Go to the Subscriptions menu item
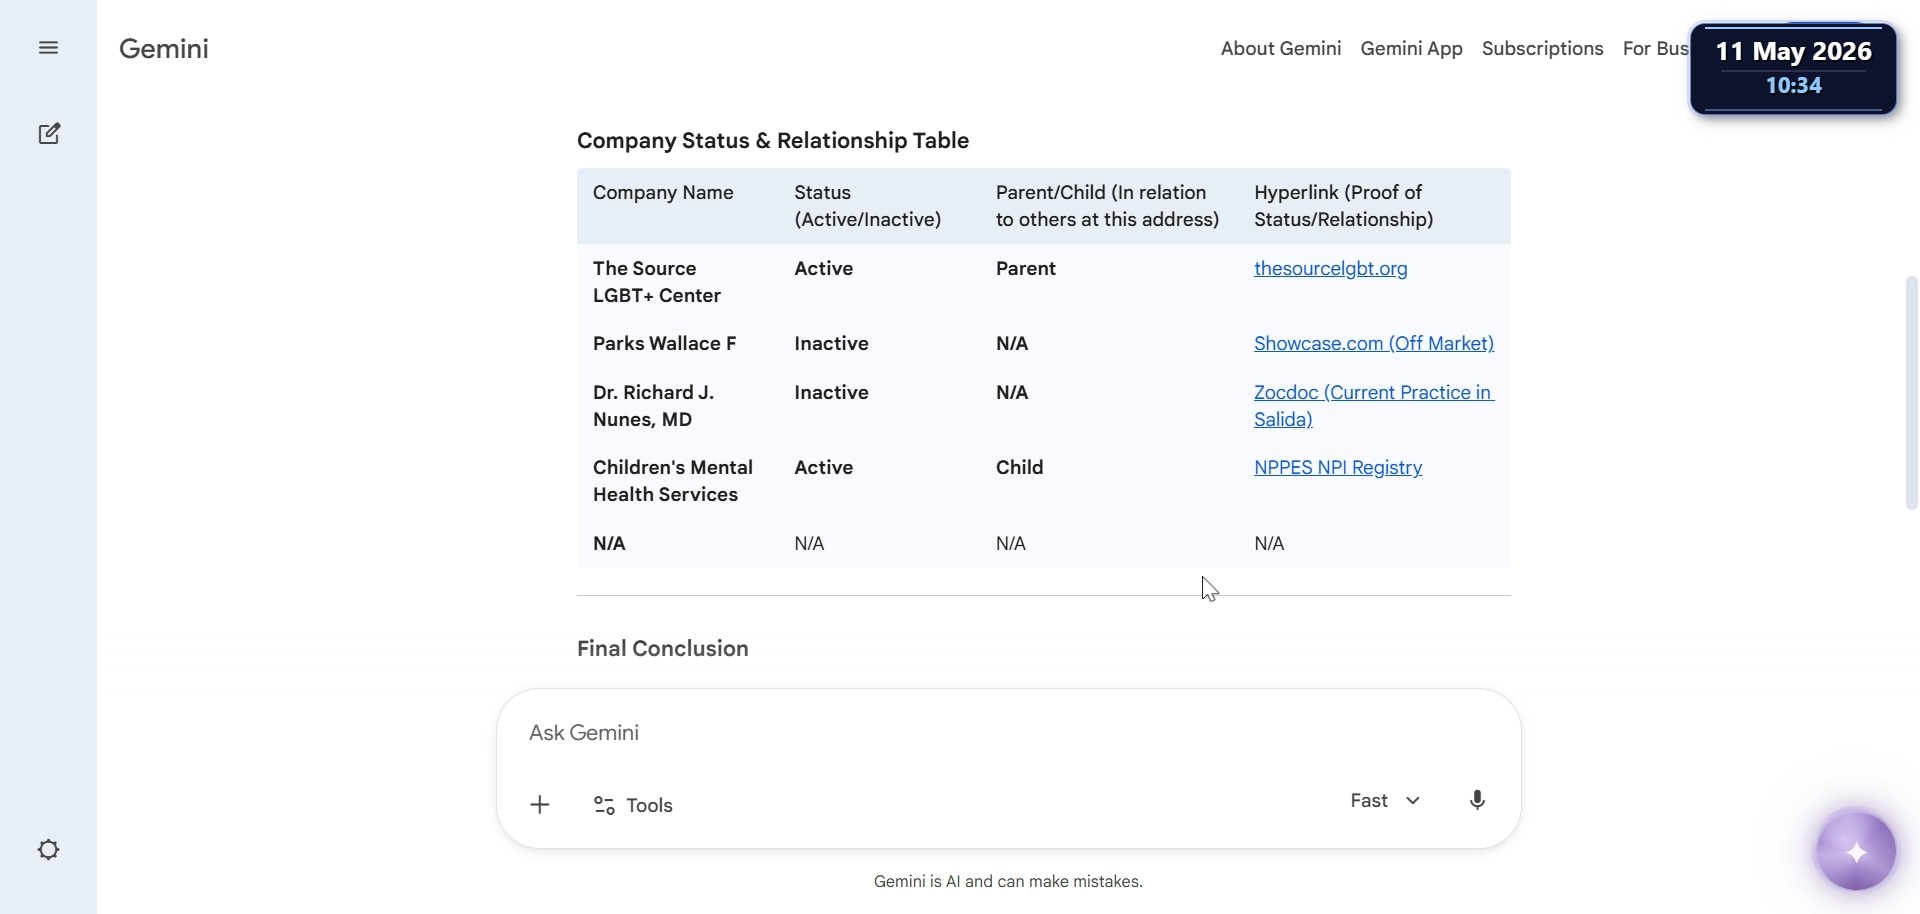This screenshot has height=914, width=1920. tap(1542, 48)
